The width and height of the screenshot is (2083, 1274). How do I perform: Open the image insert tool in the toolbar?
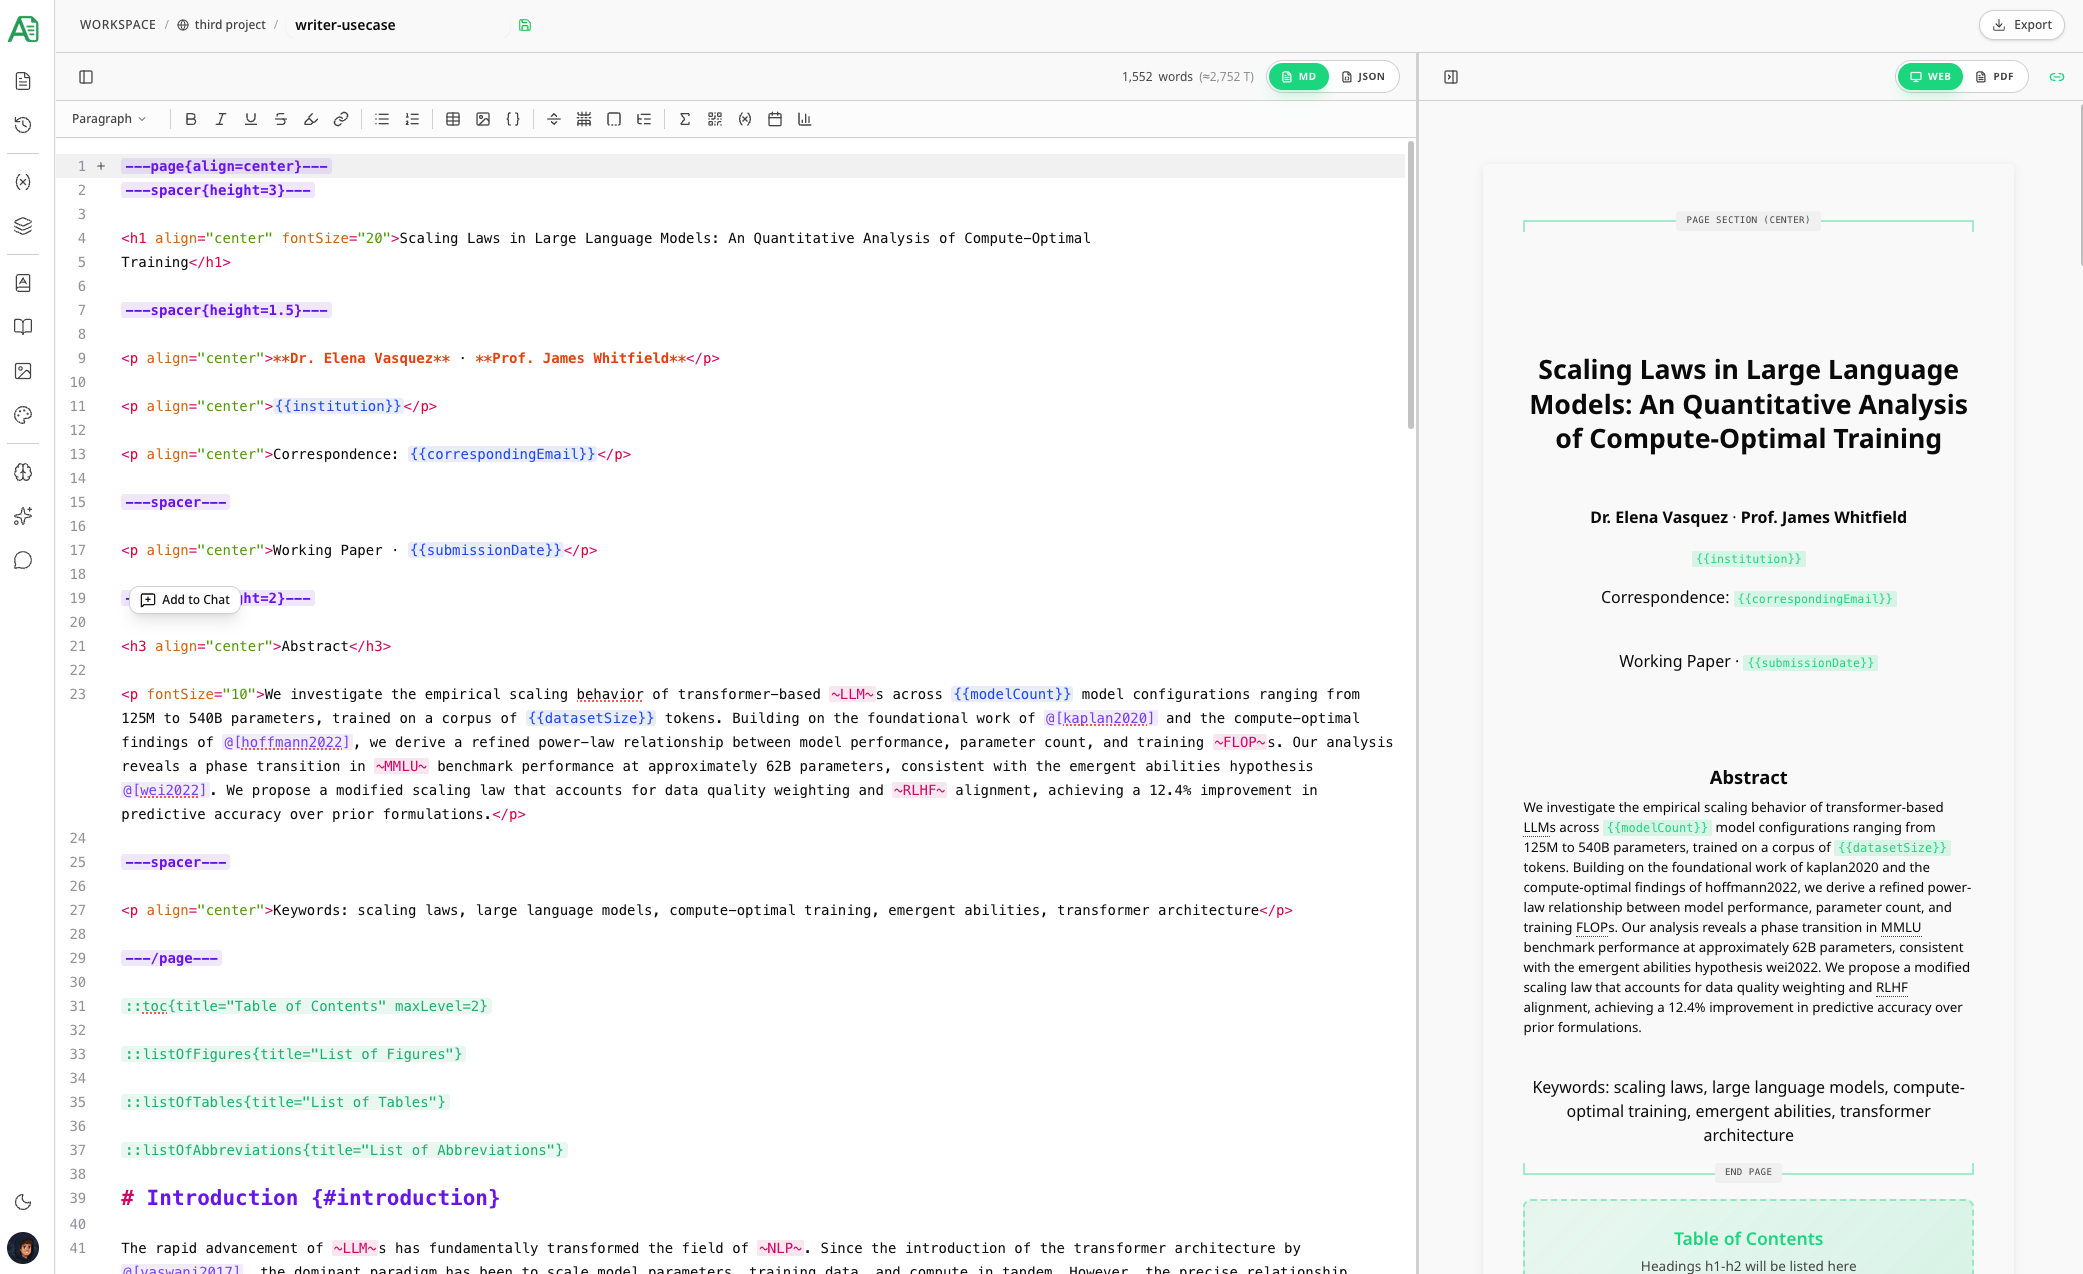[x=484, y=119]
